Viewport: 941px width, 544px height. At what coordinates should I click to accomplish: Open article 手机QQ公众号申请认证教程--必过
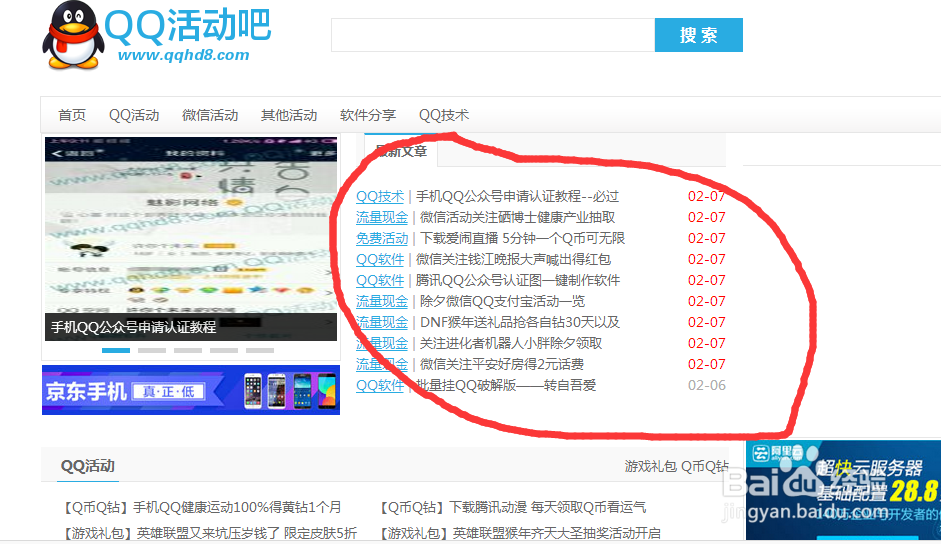(x=517, y=196)
